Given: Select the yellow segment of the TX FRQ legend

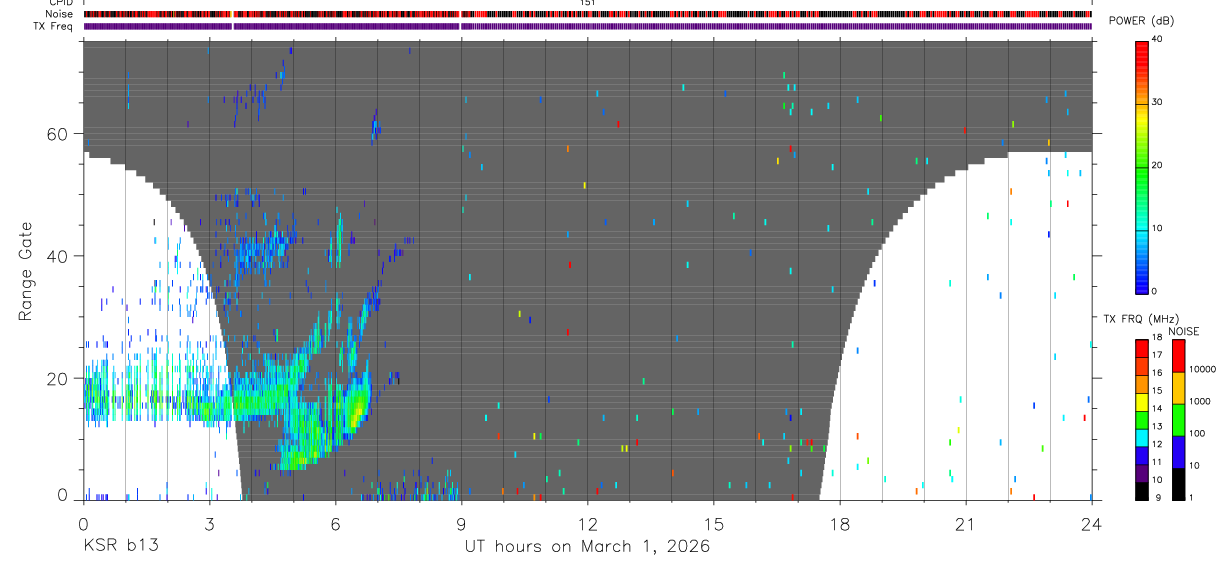Looking at the screenshot, I should pos(1141,400).
